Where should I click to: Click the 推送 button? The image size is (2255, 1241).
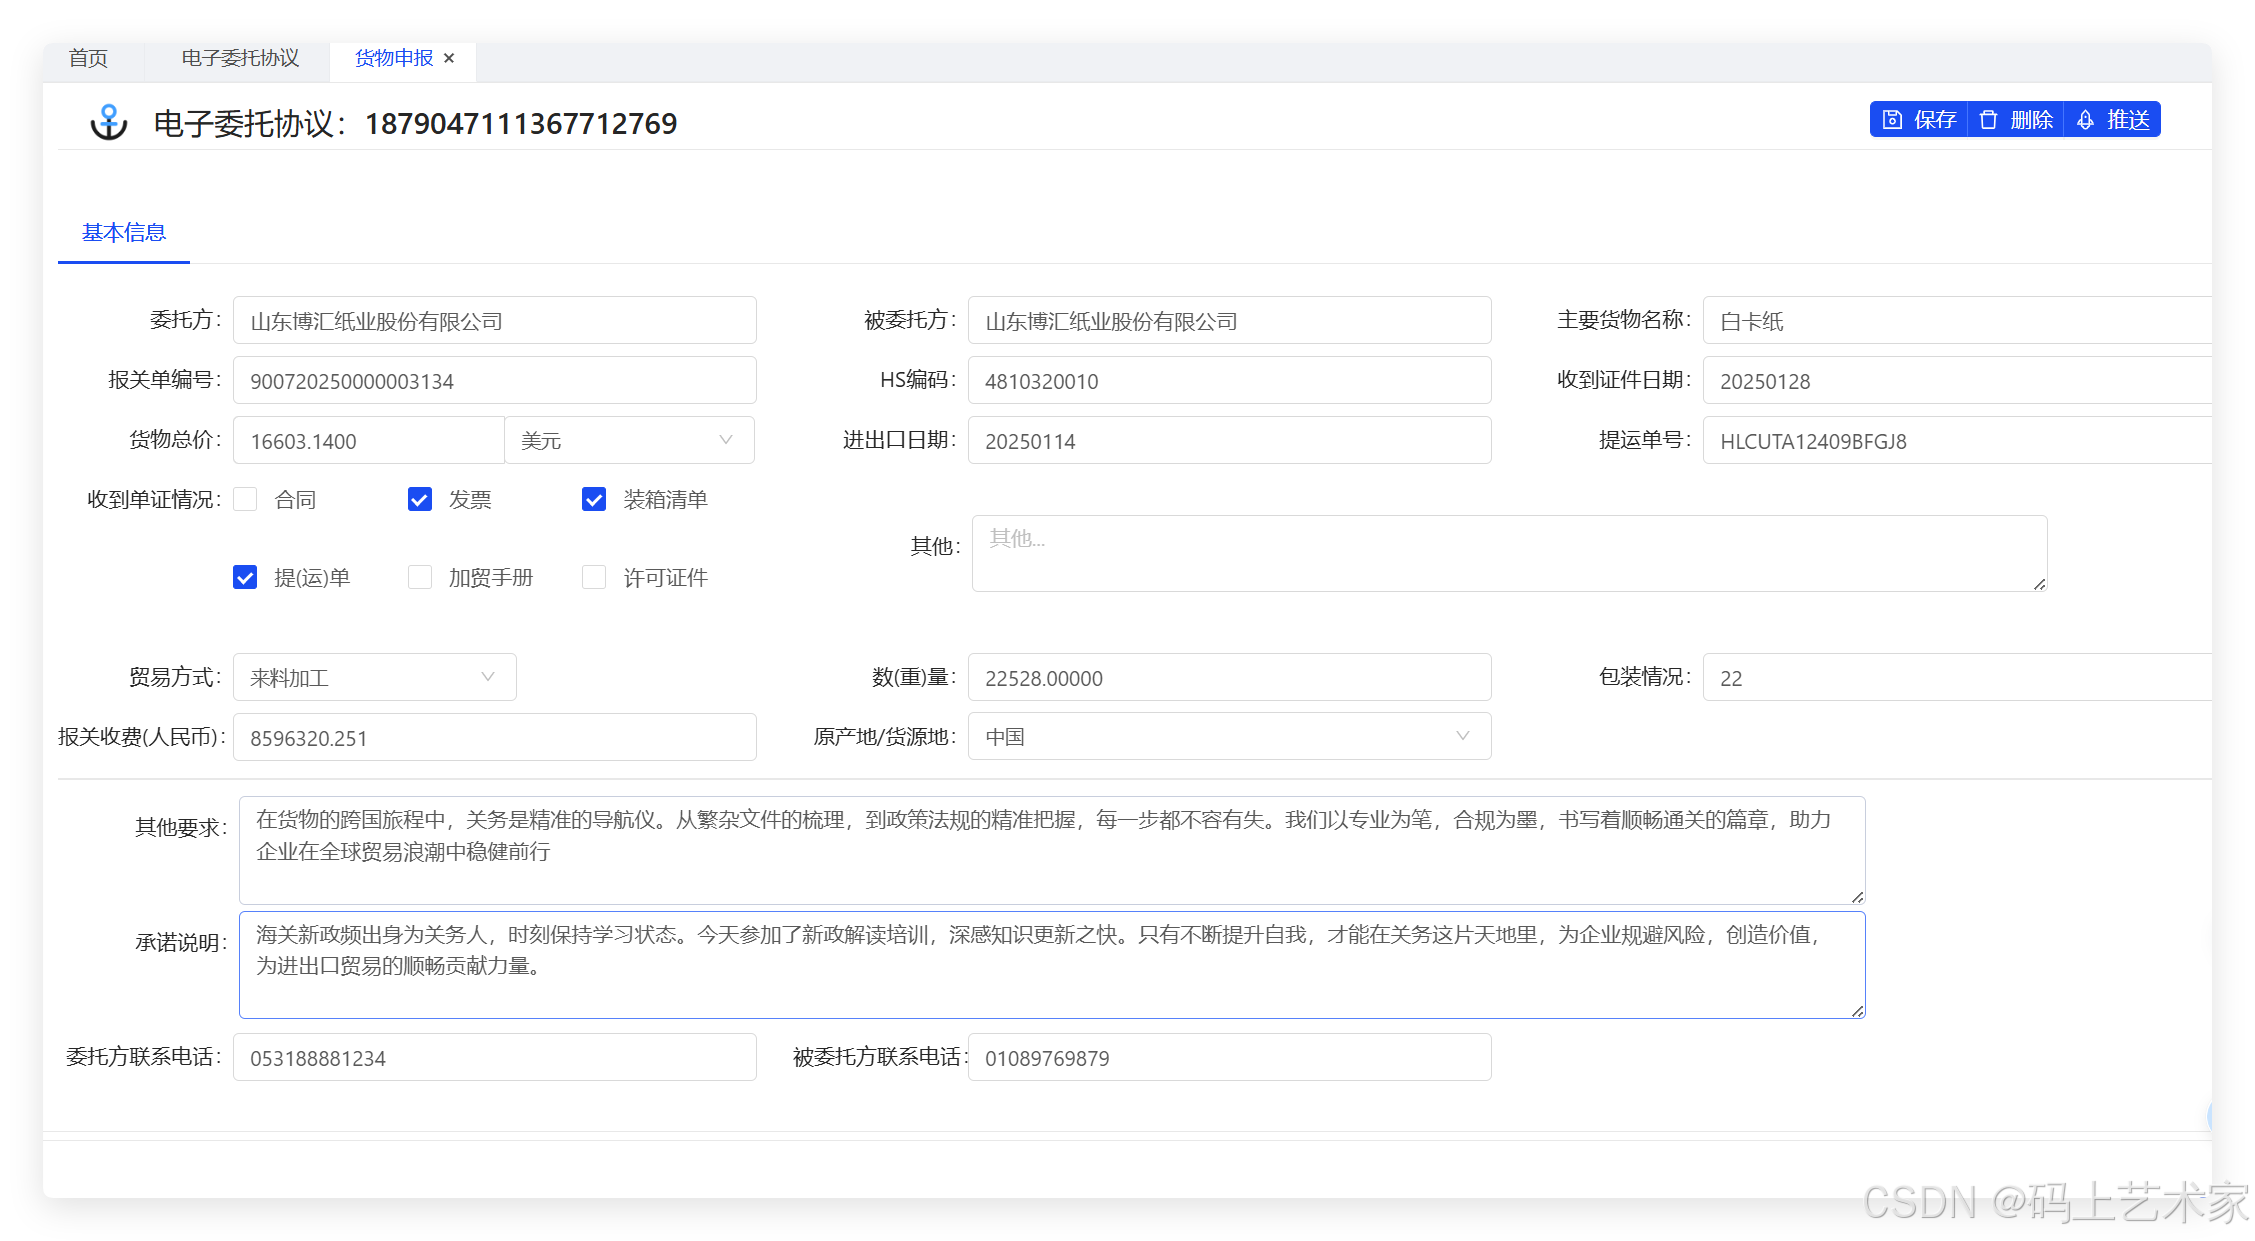[2112, 120]
